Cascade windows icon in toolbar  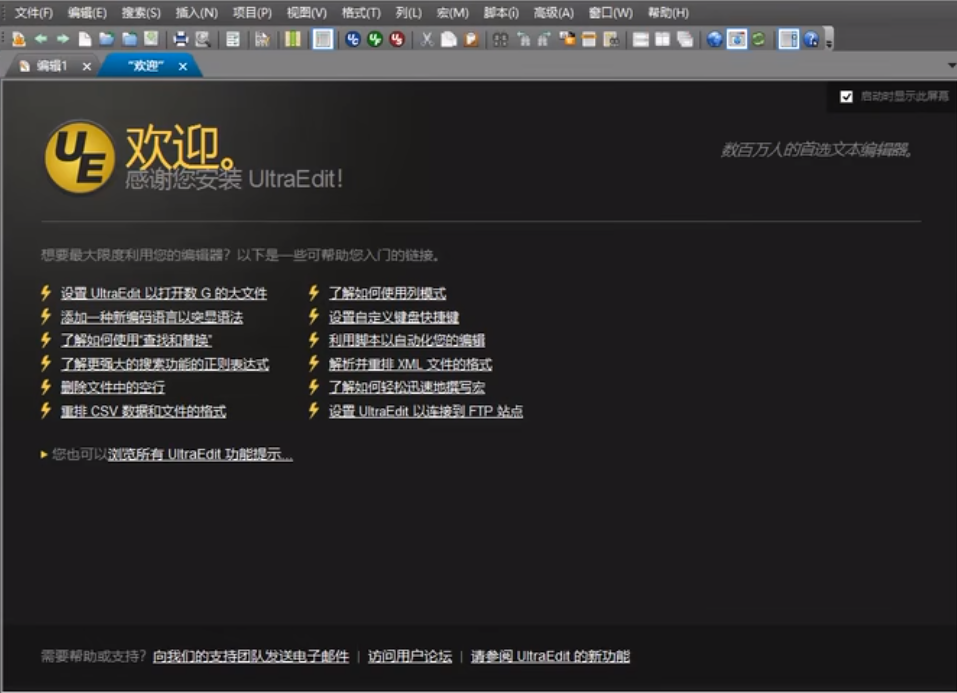click(685, 39)
